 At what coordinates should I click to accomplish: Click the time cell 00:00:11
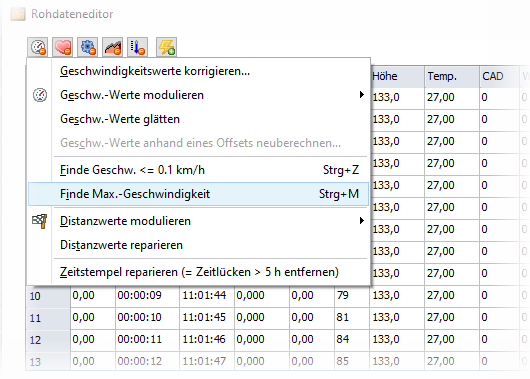click(147, 340)
